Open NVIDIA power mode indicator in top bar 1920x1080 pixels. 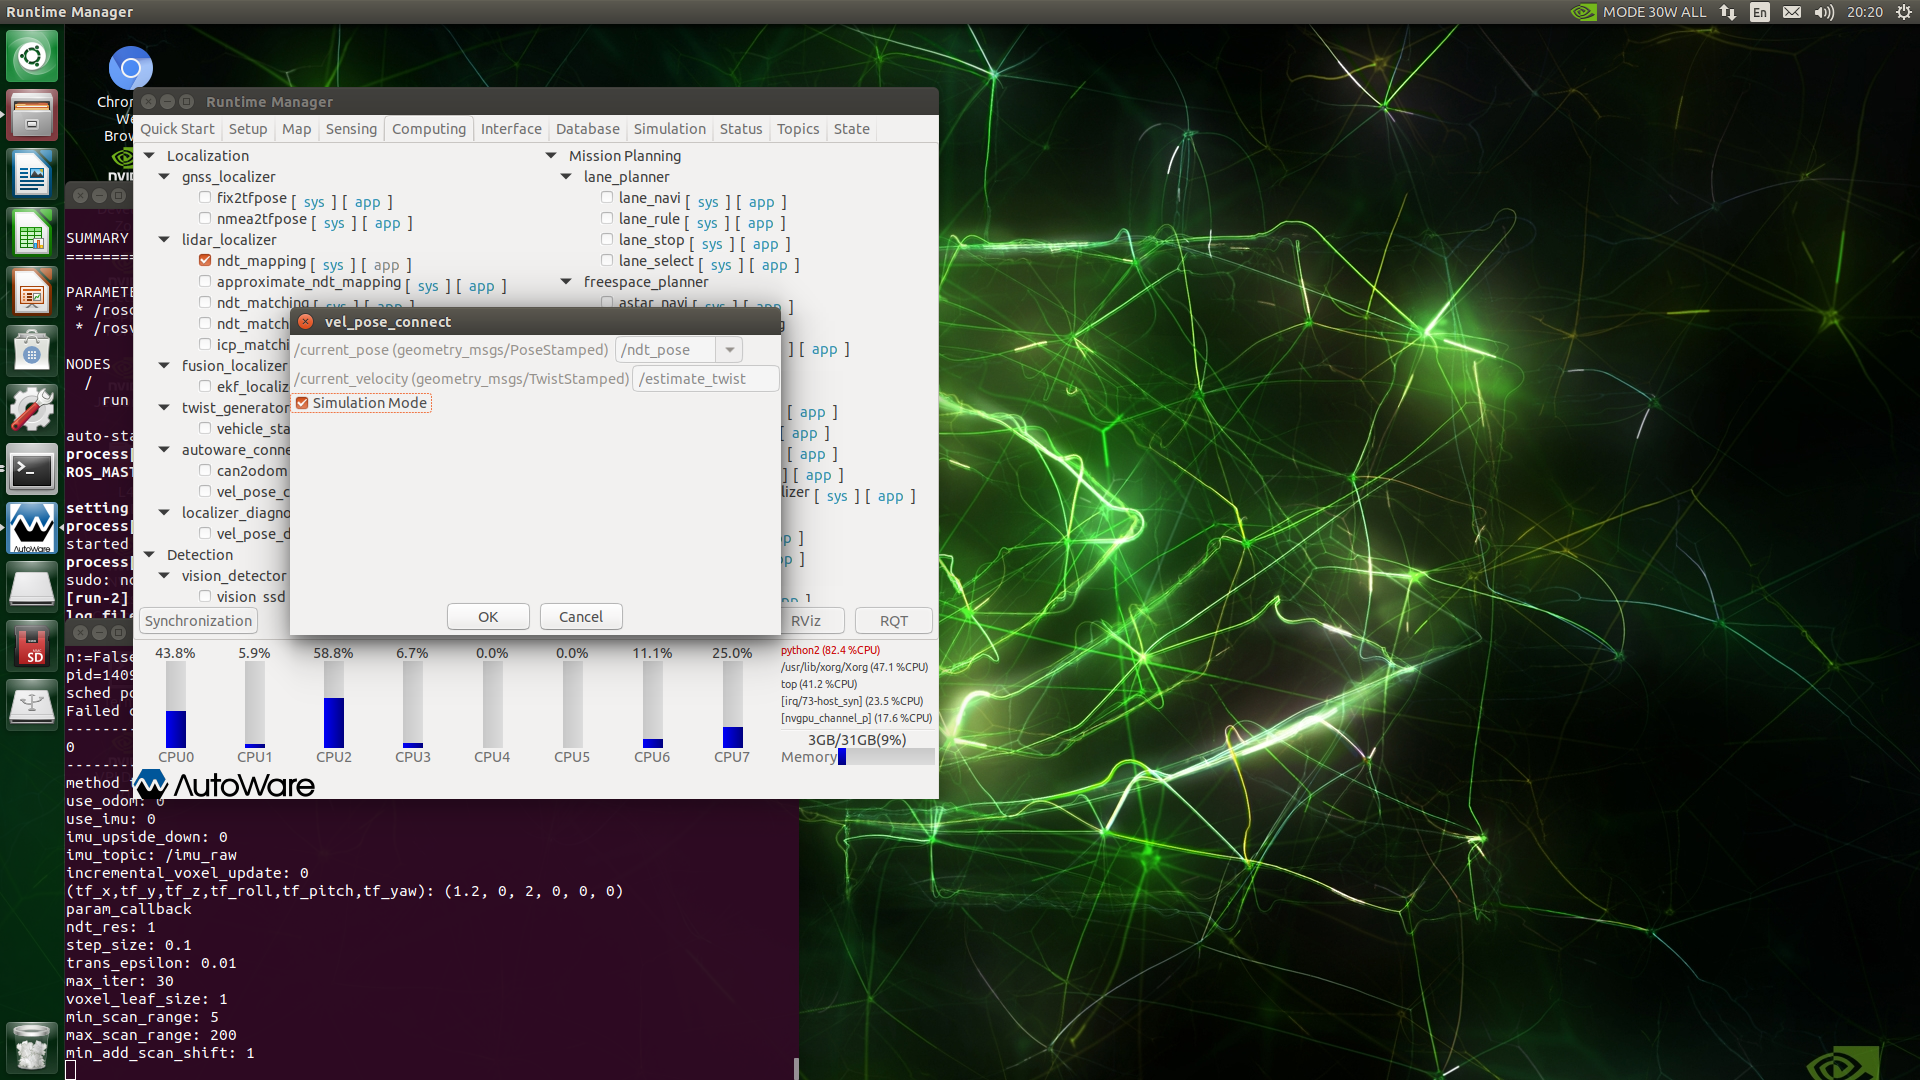1638,12
